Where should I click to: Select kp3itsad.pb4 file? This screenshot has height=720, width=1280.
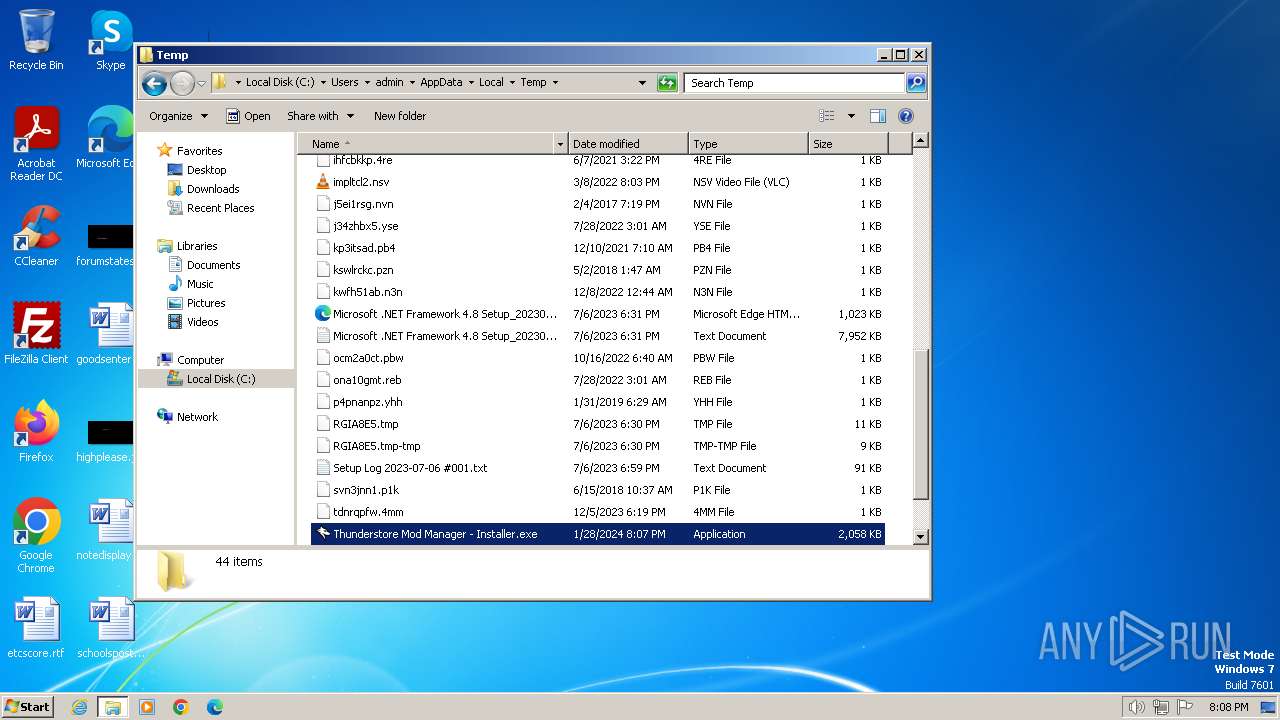point(597,248)
